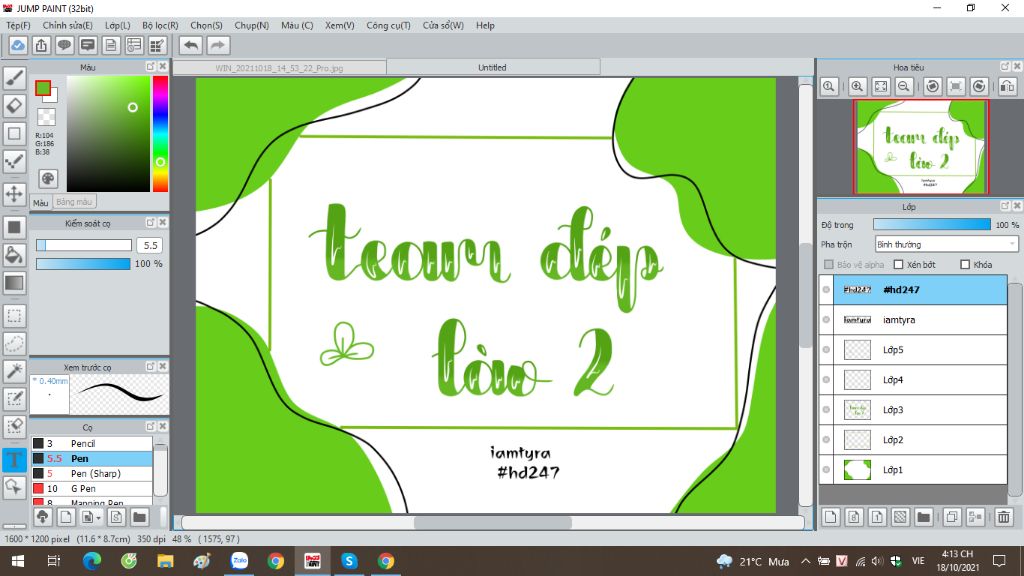The image size is (1024, 576).
Task: Show hidden system tray icons chevron
Action: (805, 561)
